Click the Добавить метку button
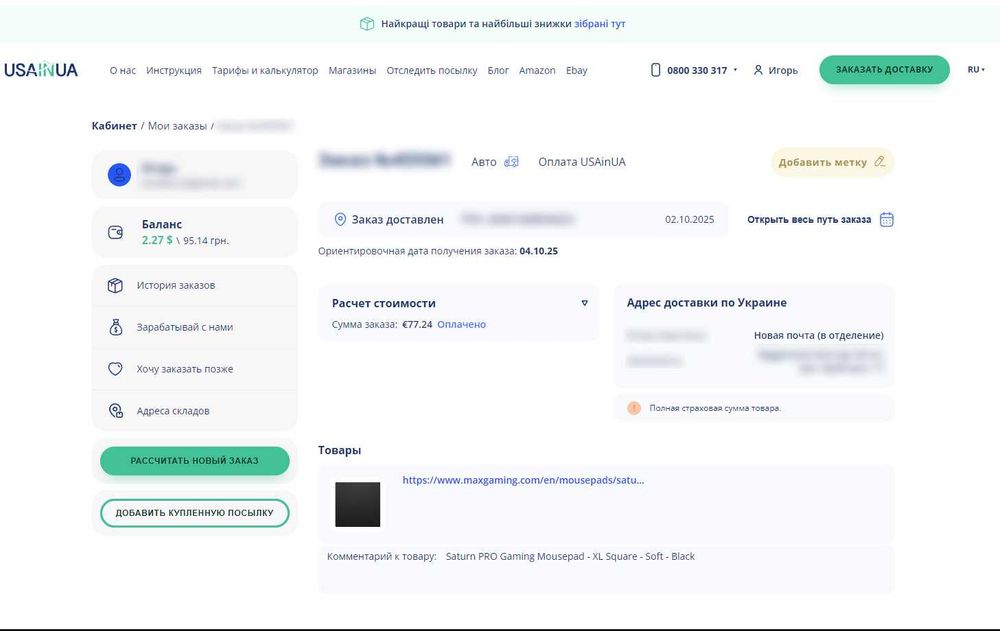1000x631 pixels. click(832, 162)
